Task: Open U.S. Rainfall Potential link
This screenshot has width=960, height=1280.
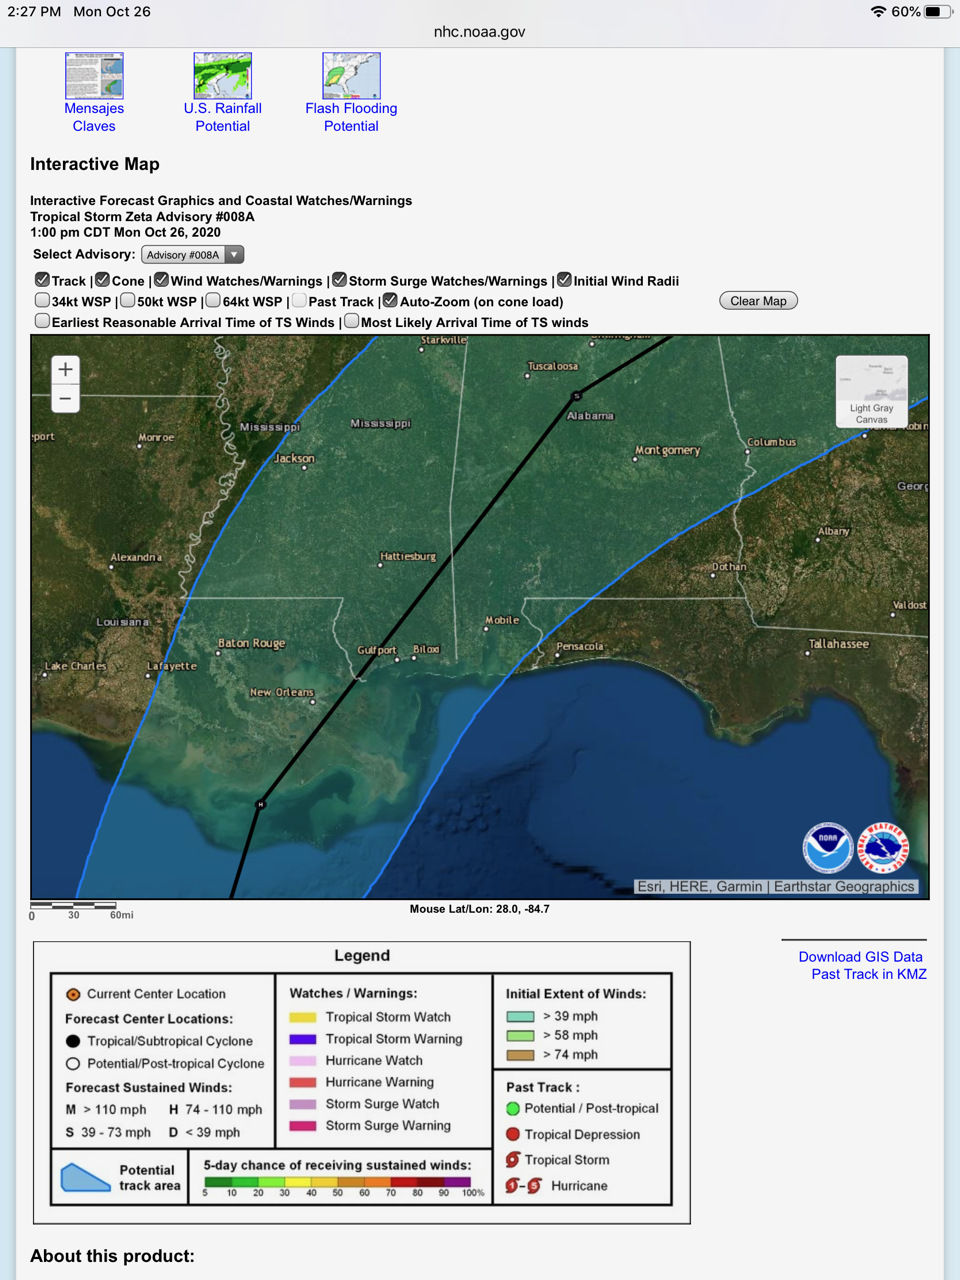Action: [x=223, y=117]
